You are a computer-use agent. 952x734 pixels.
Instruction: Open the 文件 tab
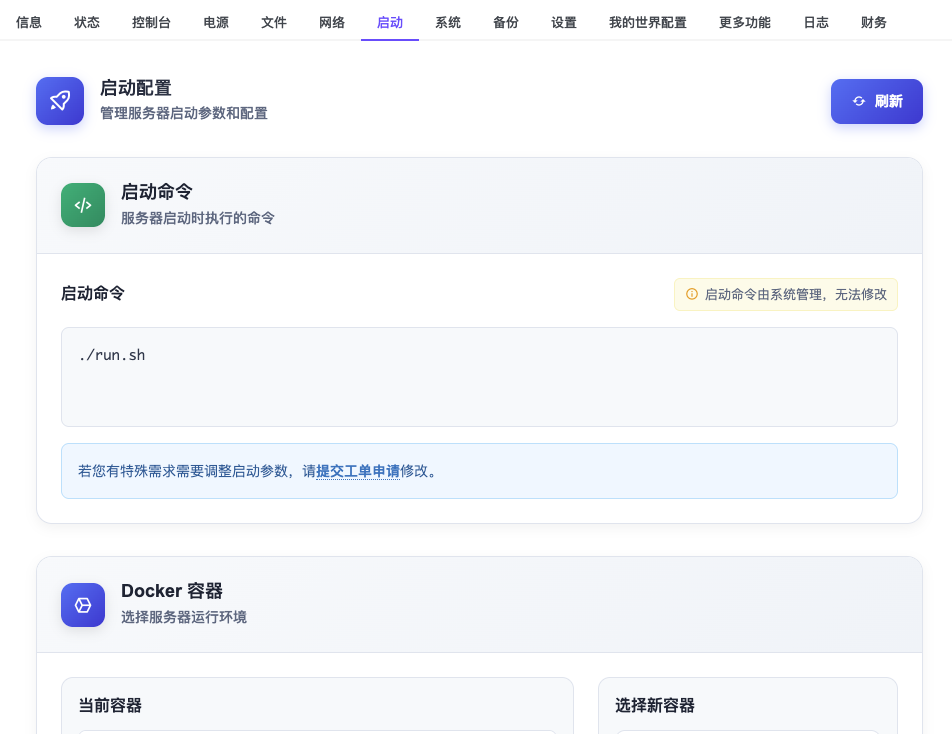tap(274, 22)
